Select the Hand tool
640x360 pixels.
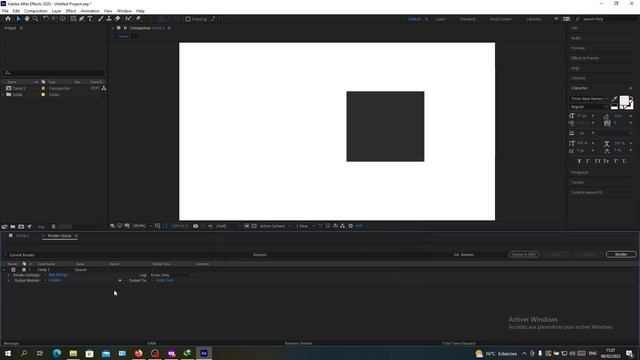coord(27,19)
